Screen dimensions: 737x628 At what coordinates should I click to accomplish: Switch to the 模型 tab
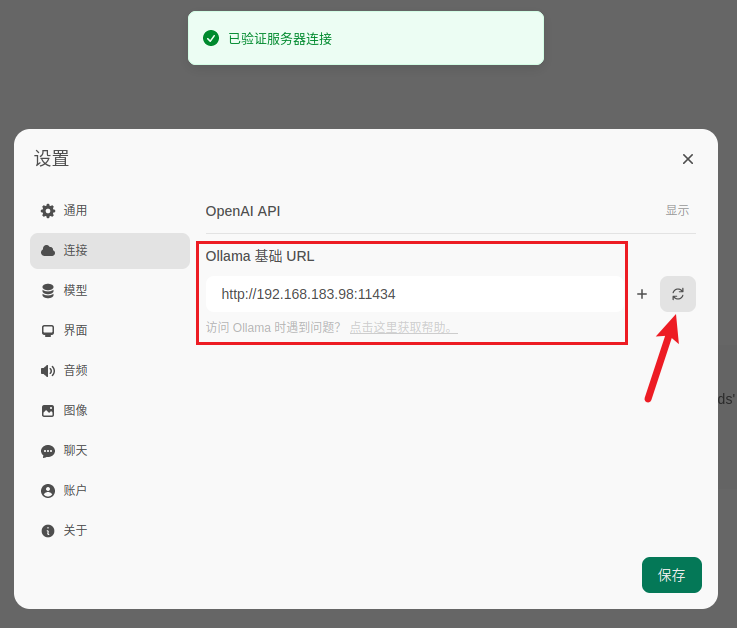coord(110,290)
